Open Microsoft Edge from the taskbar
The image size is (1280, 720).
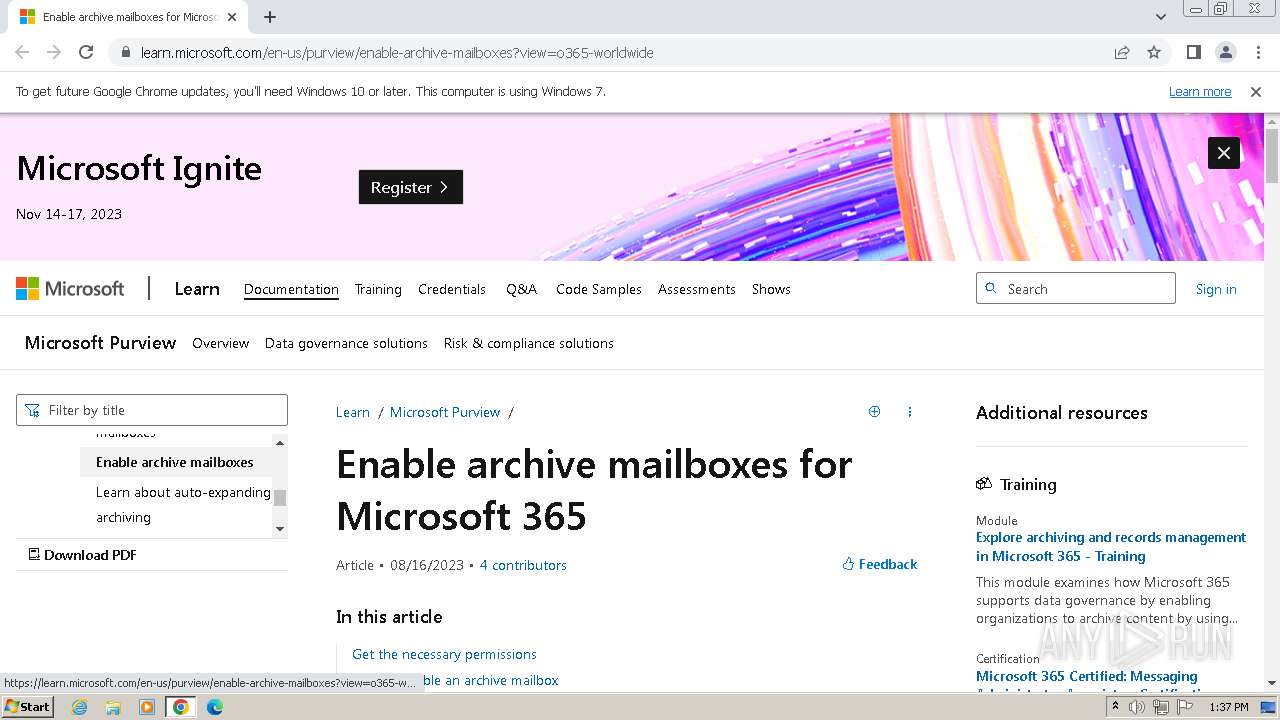pyautogui.click(x=215, y=707)
